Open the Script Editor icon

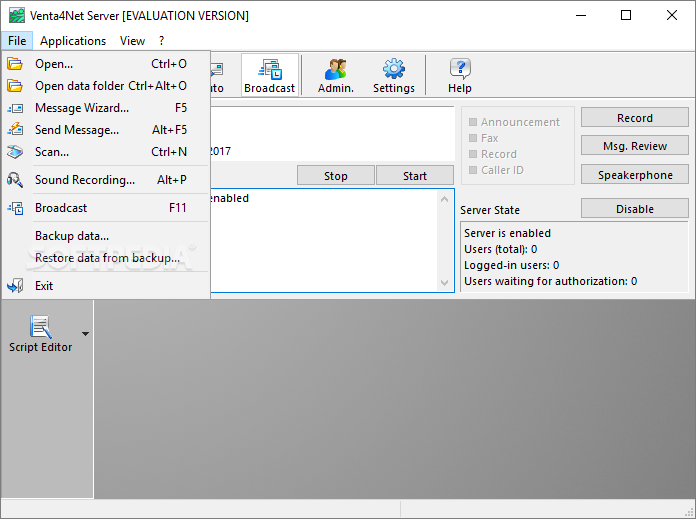point(40,334)
